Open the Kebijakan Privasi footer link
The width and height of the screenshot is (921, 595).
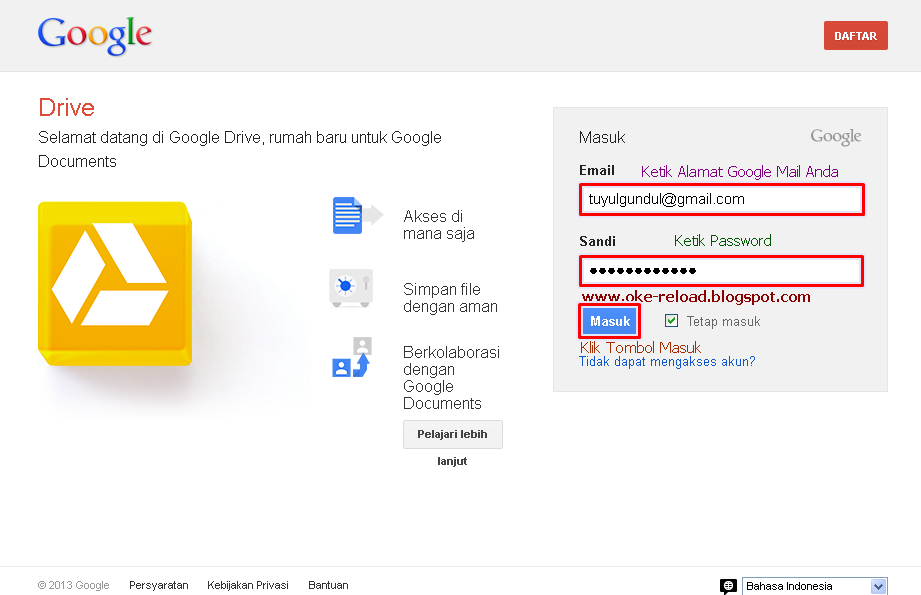tap(248, 585)
